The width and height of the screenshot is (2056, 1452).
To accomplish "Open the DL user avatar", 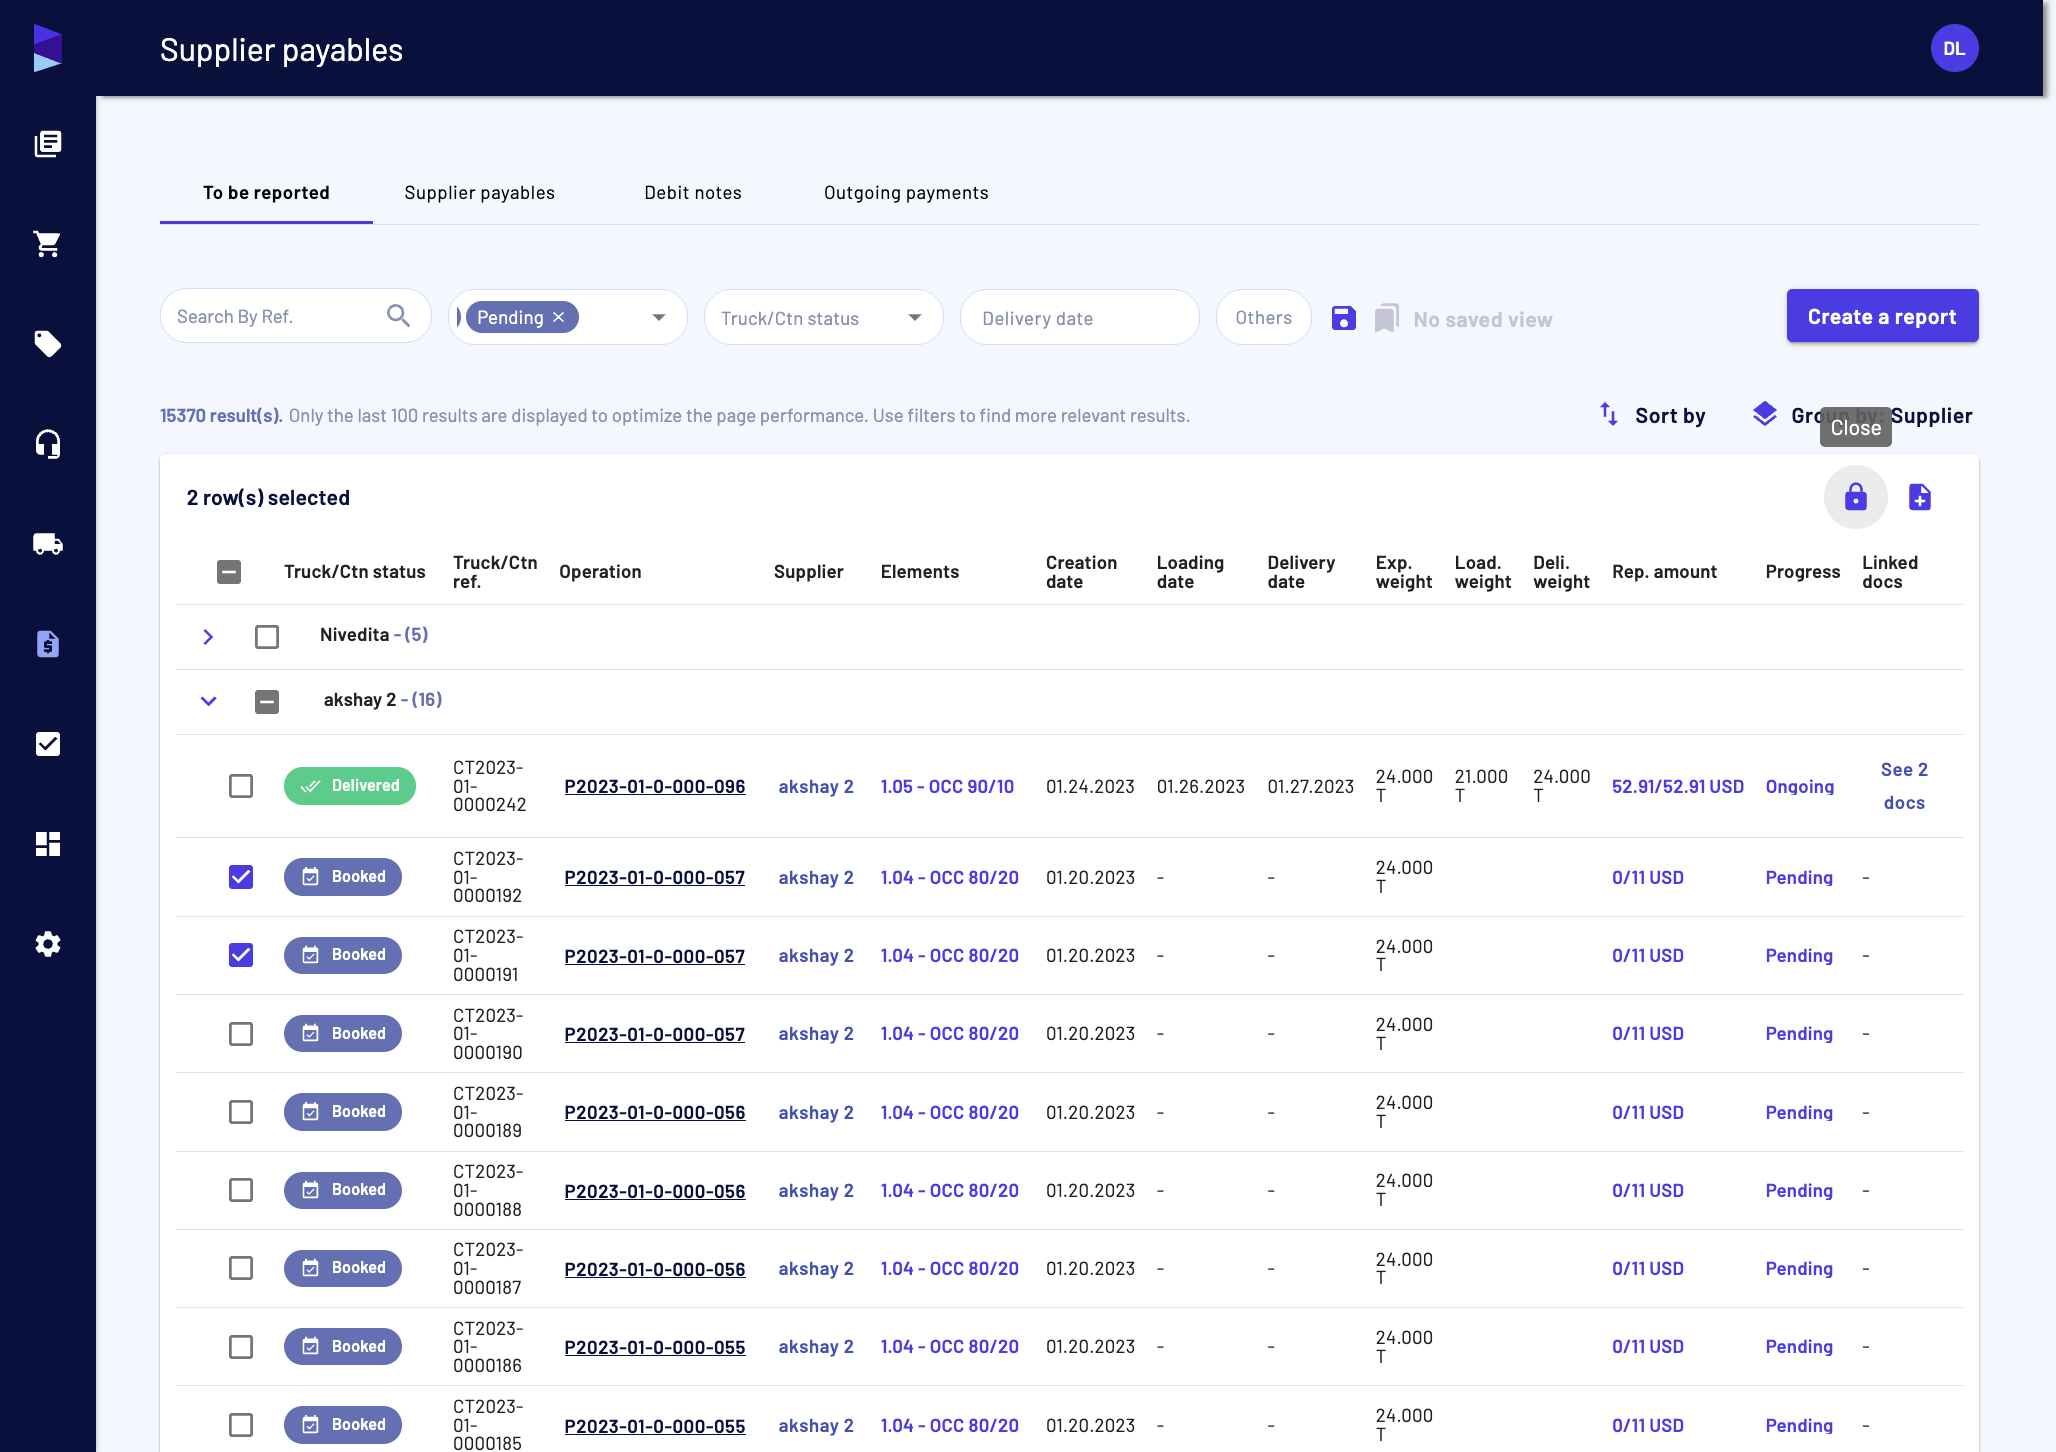I will pyautogui.click(x=1954, y=48).
